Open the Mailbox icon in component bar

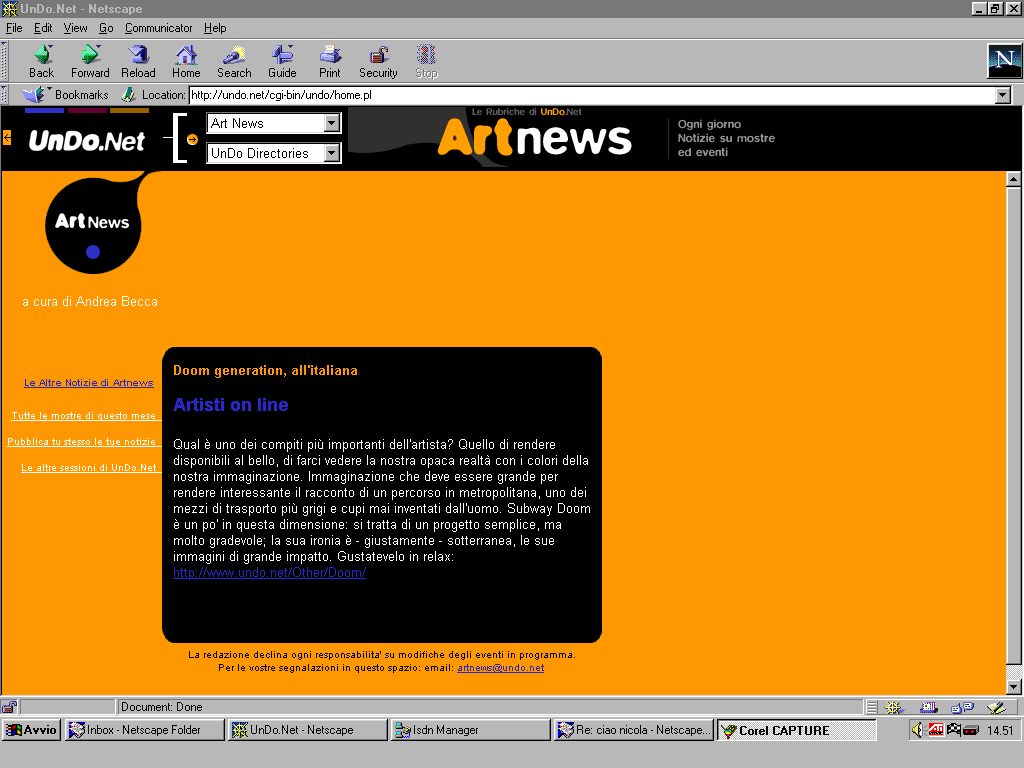tap(928, 707)
